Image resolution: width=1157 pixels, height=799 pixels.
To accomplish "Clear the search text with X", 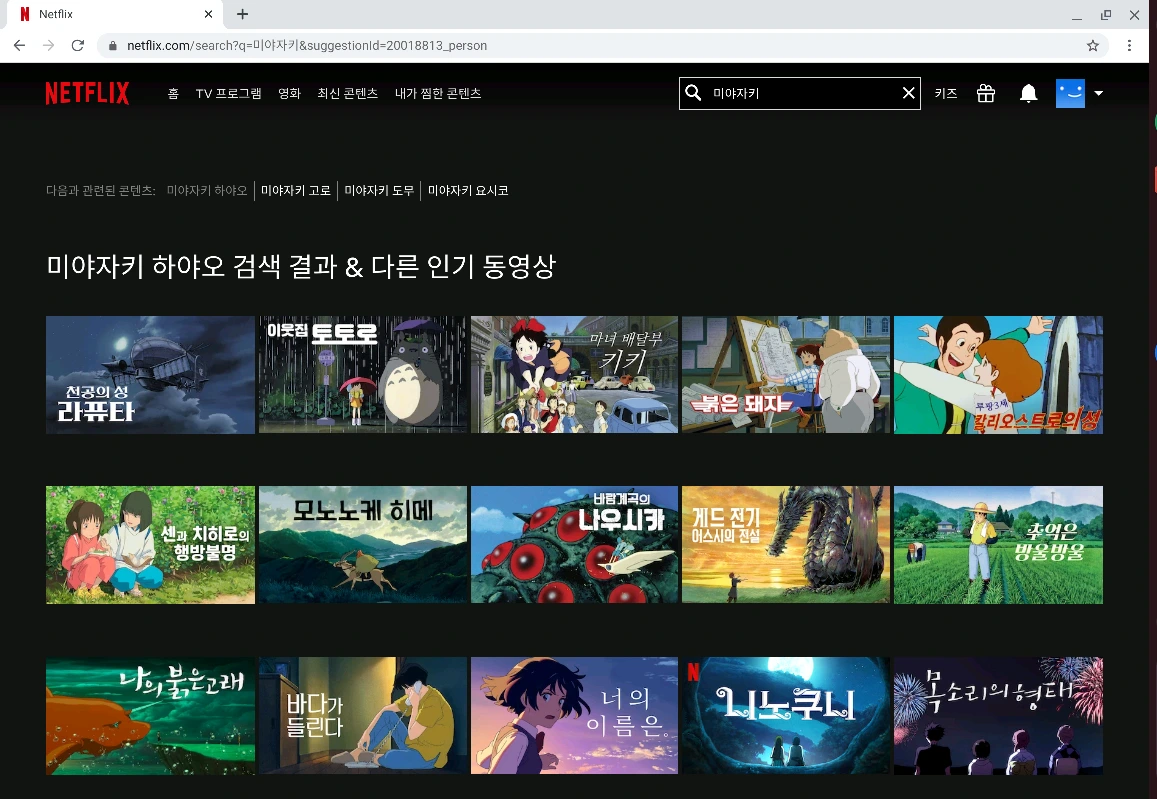I will [x=908, y=93].
